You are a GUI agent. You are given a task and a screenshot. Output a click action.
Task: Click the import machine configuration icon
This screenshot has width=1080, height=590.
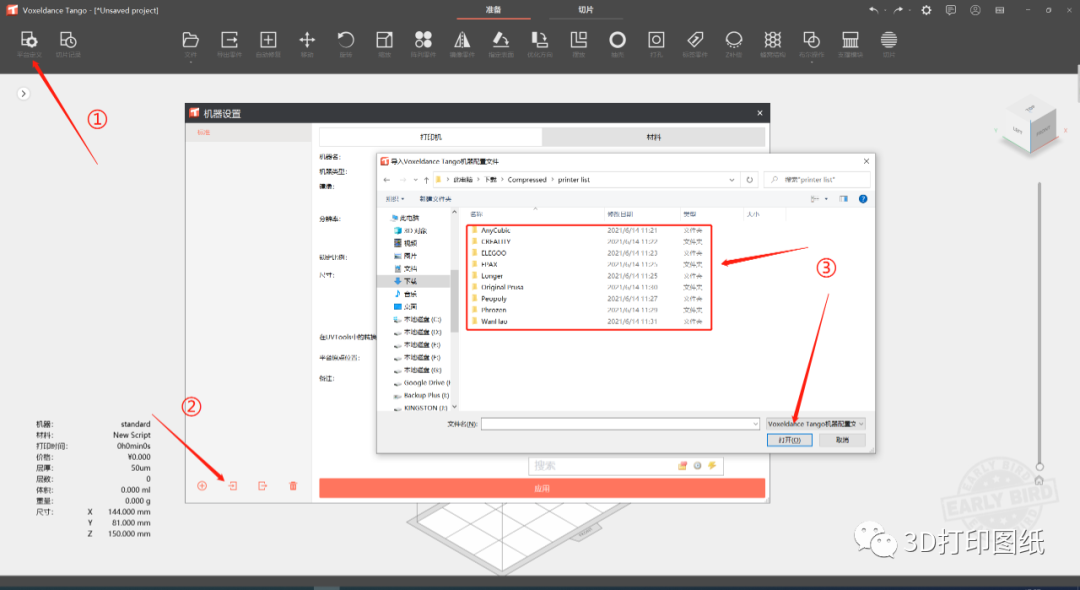[x=233, y=486]
